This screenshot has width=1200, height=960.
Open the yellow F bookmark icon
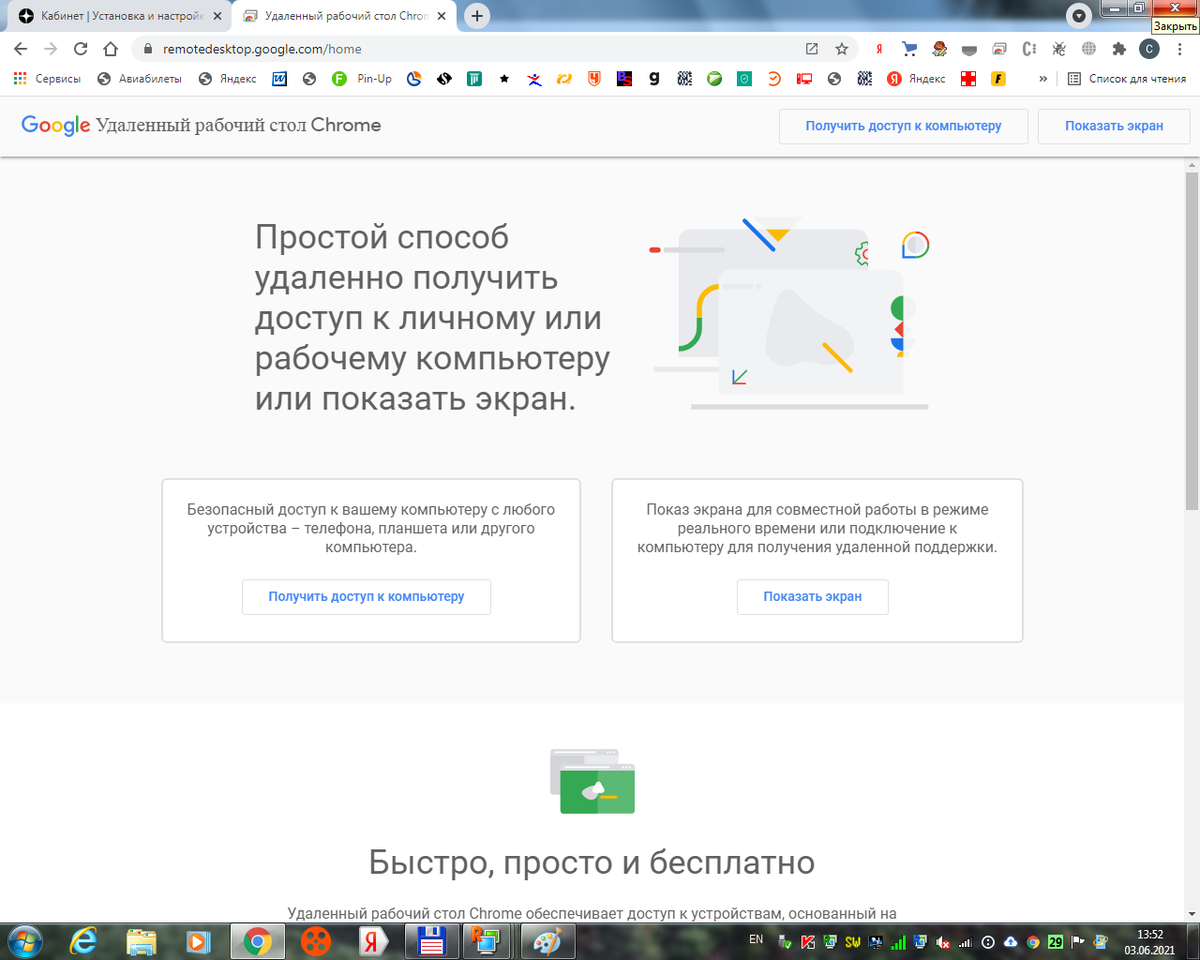(x=998, y=79)
